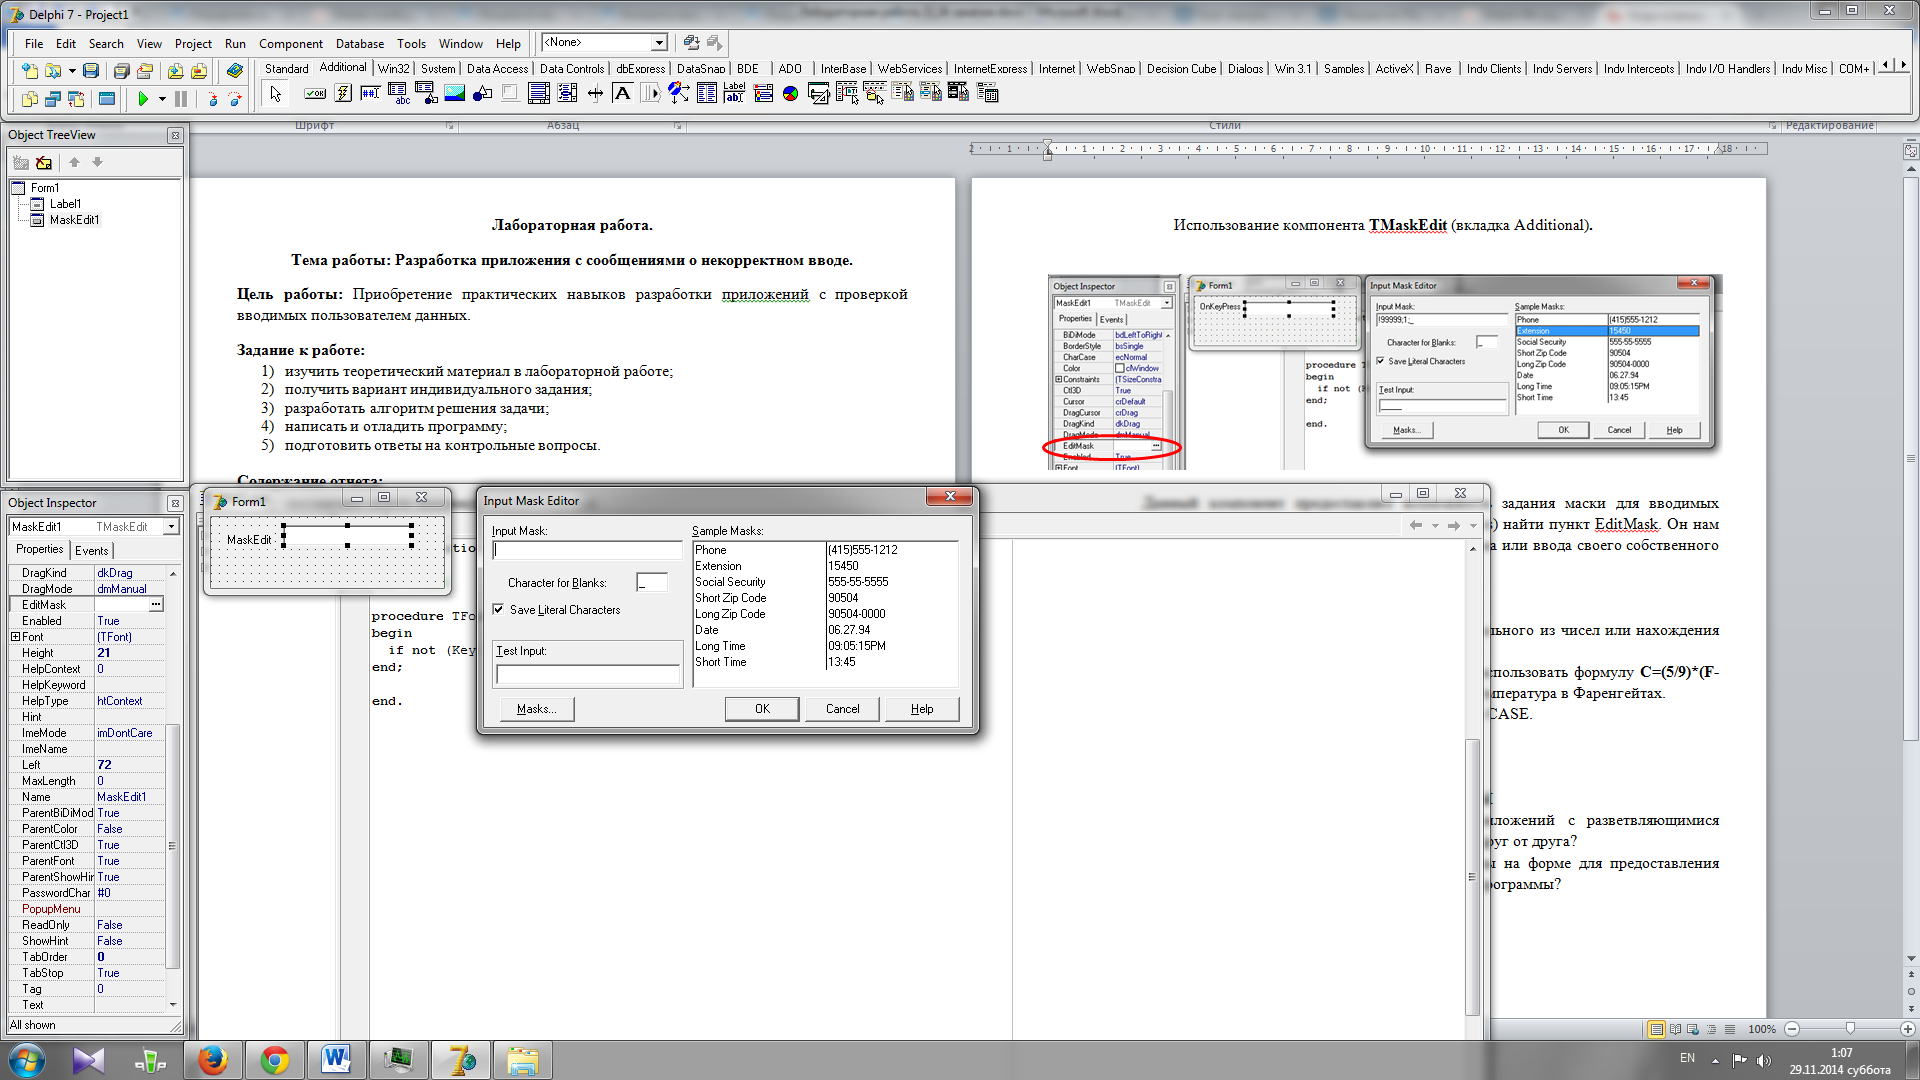Switch to the Data Access palette tab
Viewport: 1920px width, 1080px height.
tap(497, 69)
